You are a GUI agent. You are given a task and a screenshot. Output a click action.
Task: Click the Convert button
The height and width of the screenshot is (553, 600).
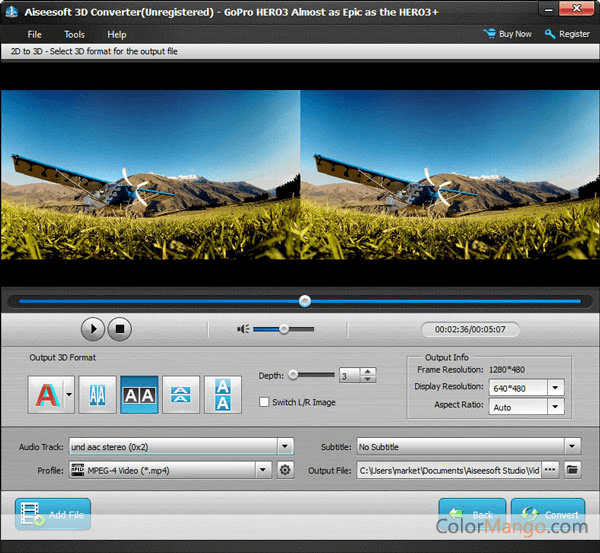(548, 515)
